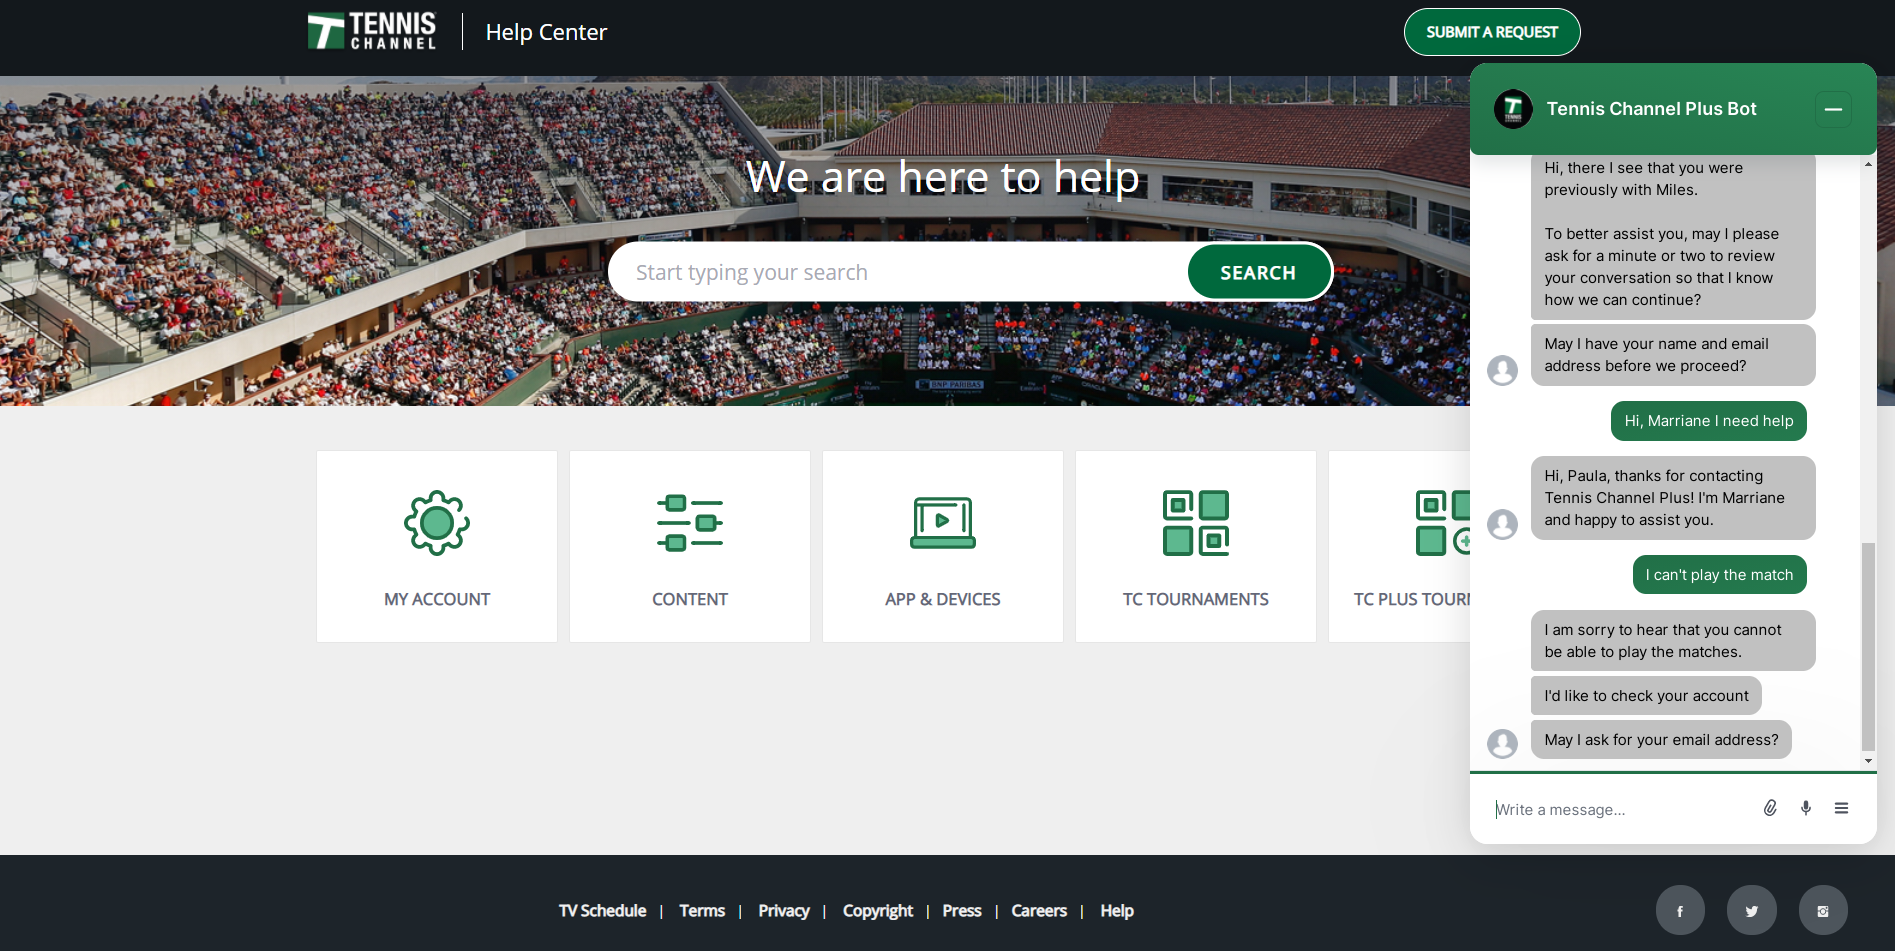Click the Instagram footer icon
This screenshot has width=1895, height=951.
(x=1823, y=910)
